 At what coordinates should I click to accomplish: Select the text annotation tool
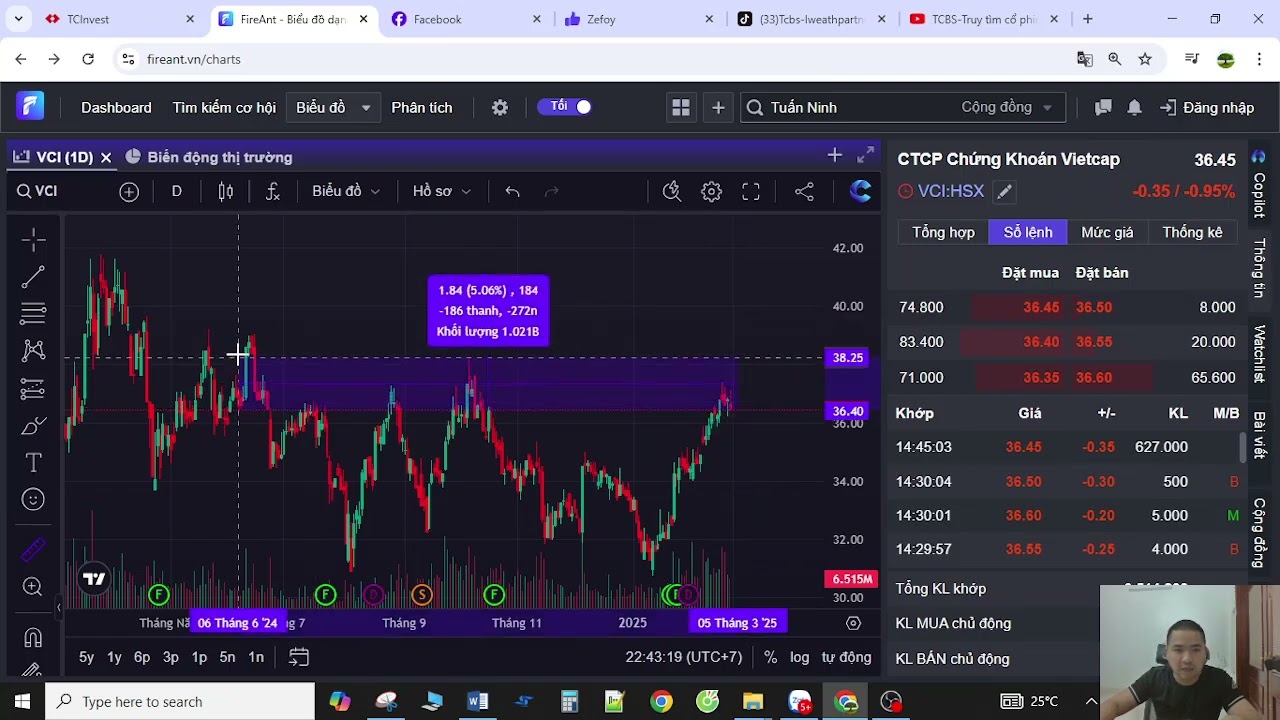33,462
